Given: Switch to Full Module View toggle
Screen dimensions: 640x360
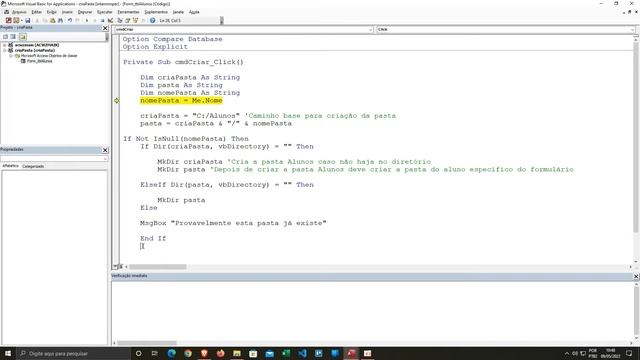Looking at the screenshot, I should click(x=120, y=267).
